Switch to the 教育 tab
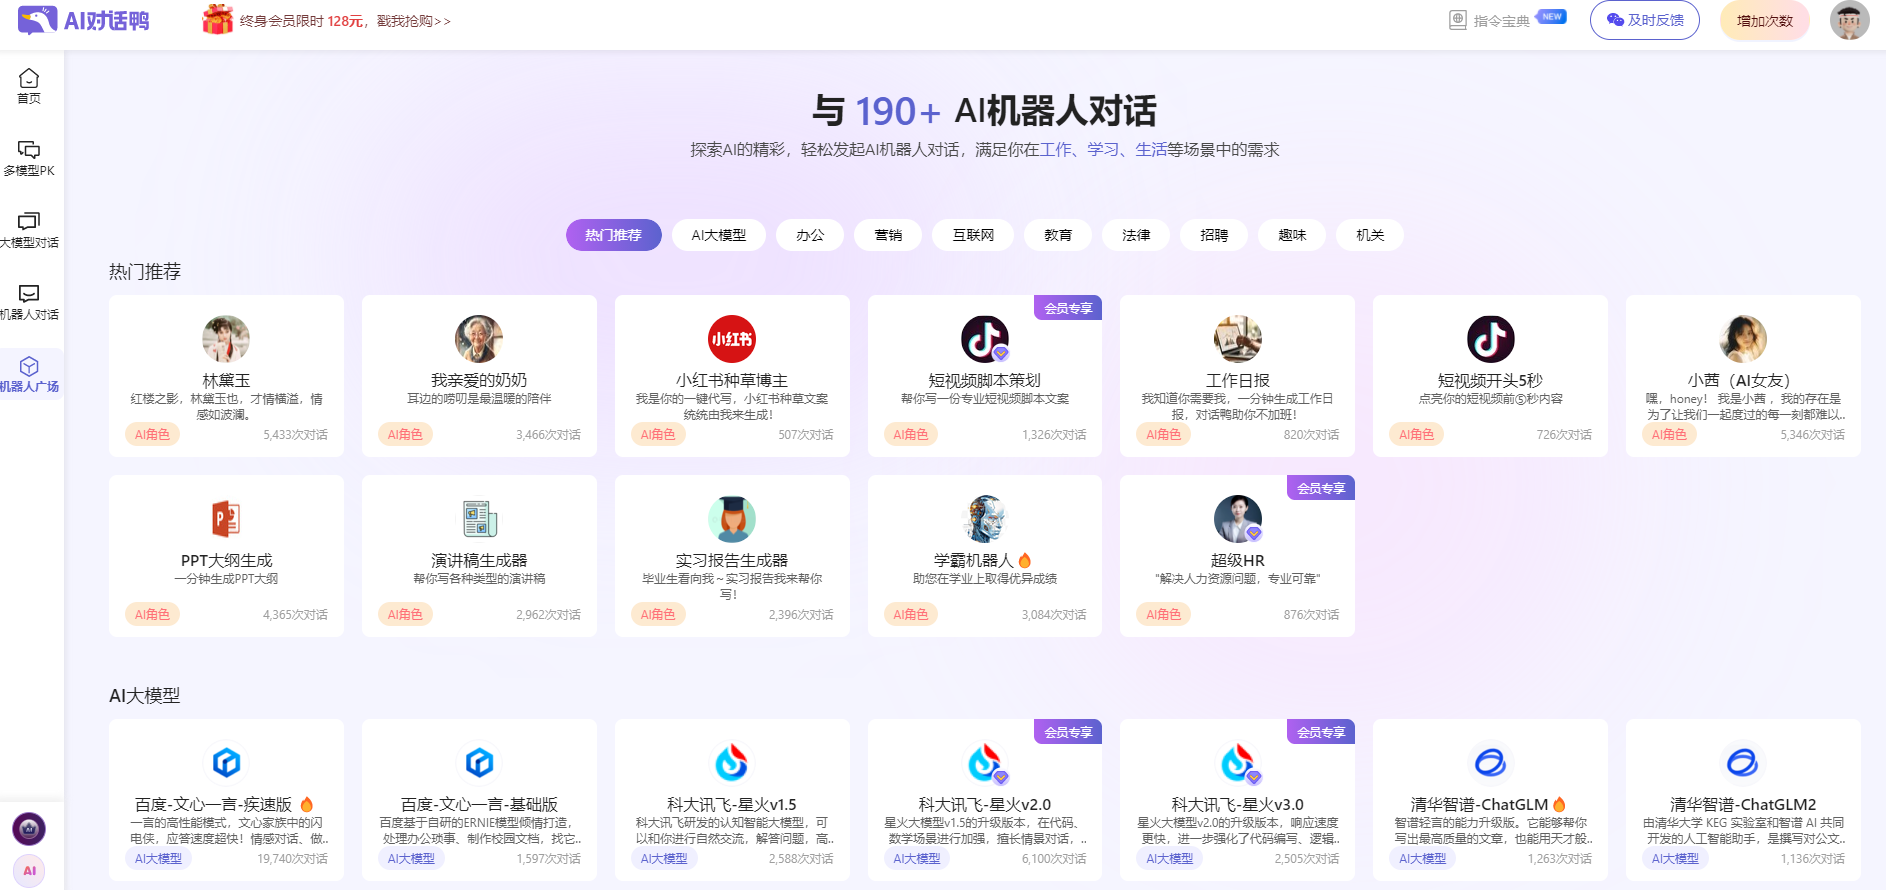 (1058, 235)
